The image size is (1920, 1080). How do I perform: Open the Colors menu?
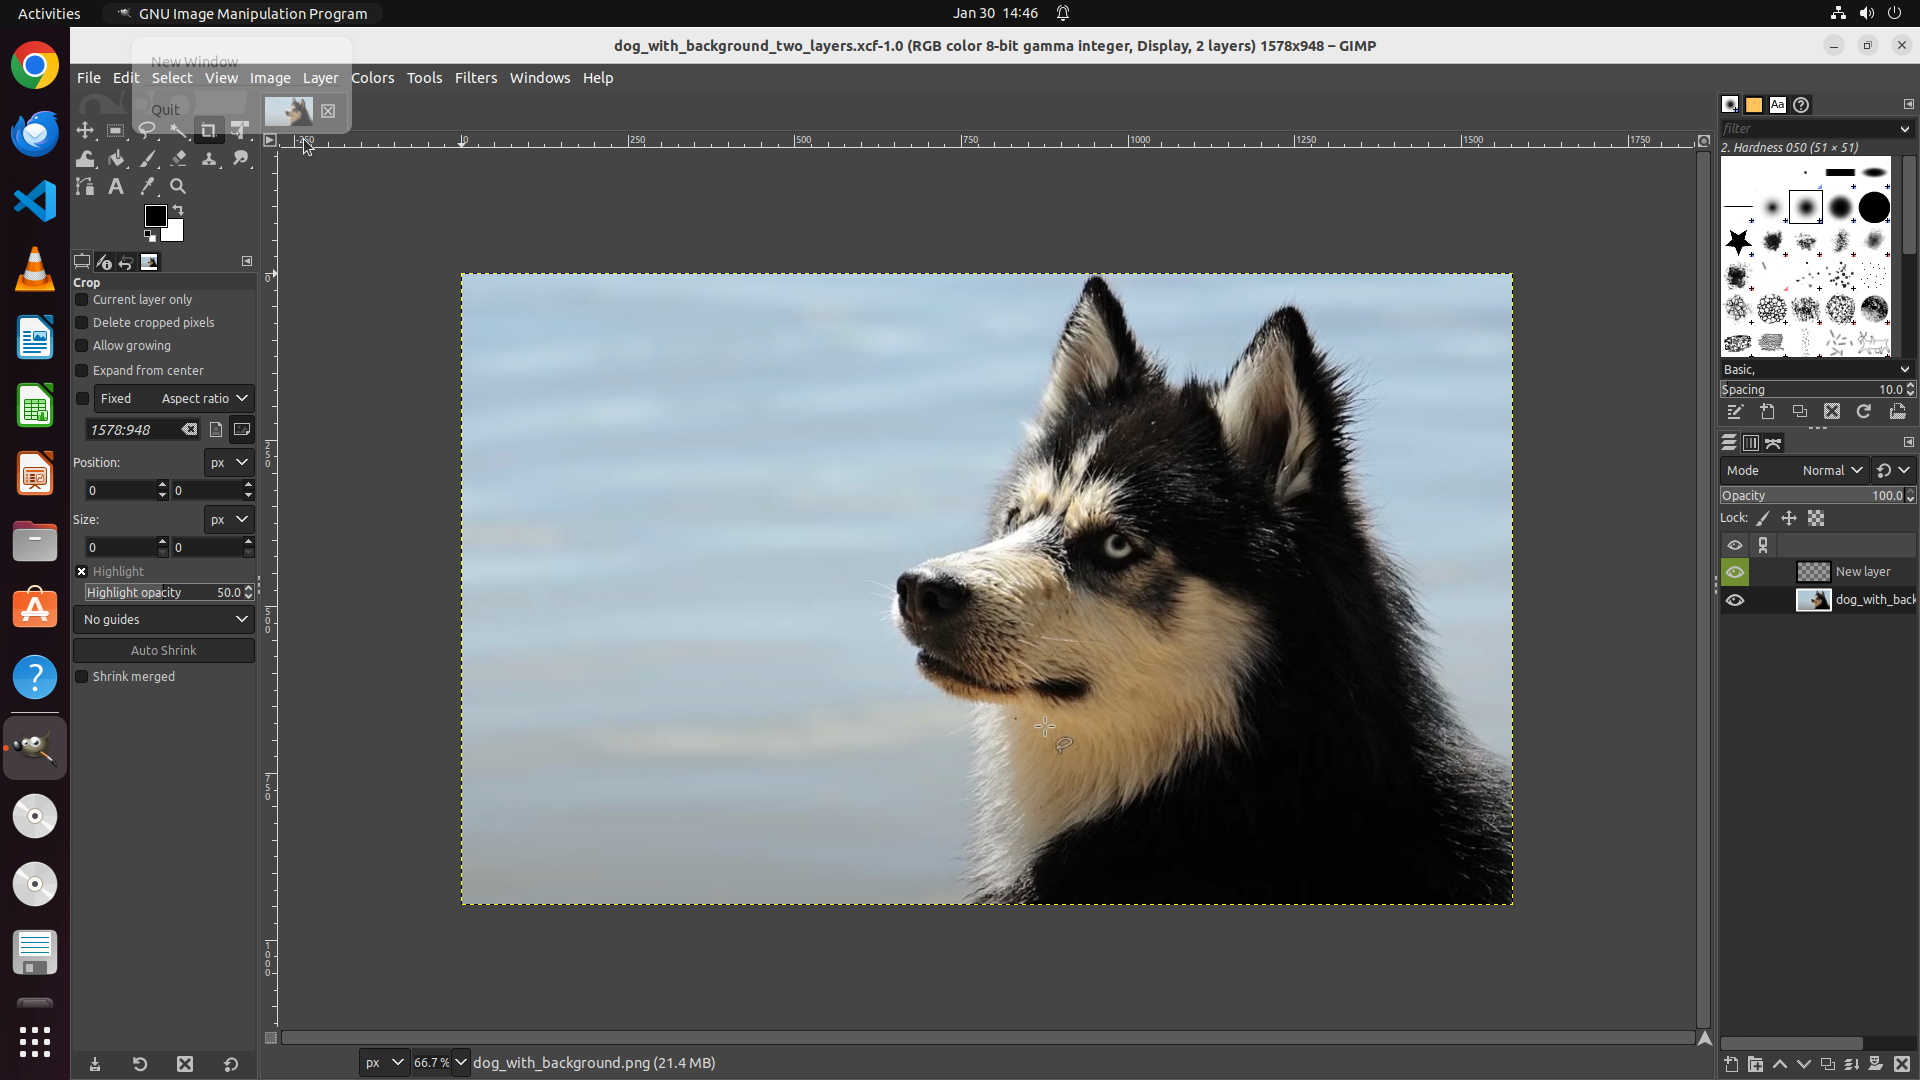click(x=372, y=78)
